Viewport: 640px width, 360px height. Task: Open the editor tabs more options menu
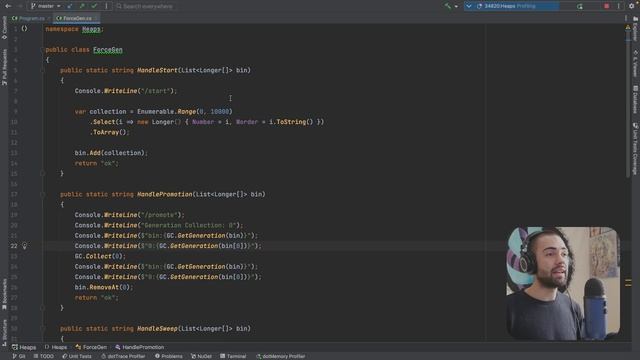626,18
